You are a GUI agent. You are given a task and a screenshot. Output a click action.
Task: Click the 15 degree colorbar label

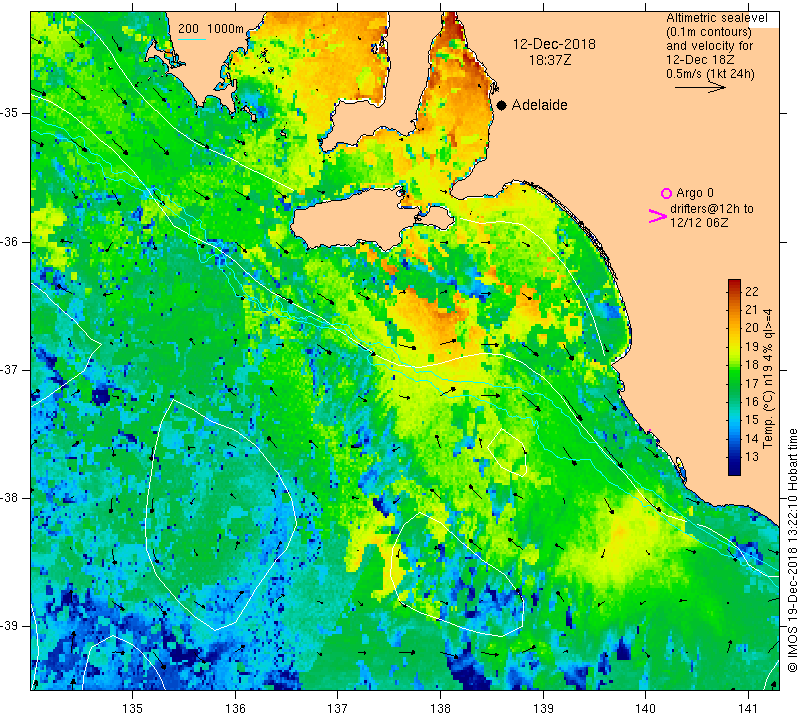point(752,419)
